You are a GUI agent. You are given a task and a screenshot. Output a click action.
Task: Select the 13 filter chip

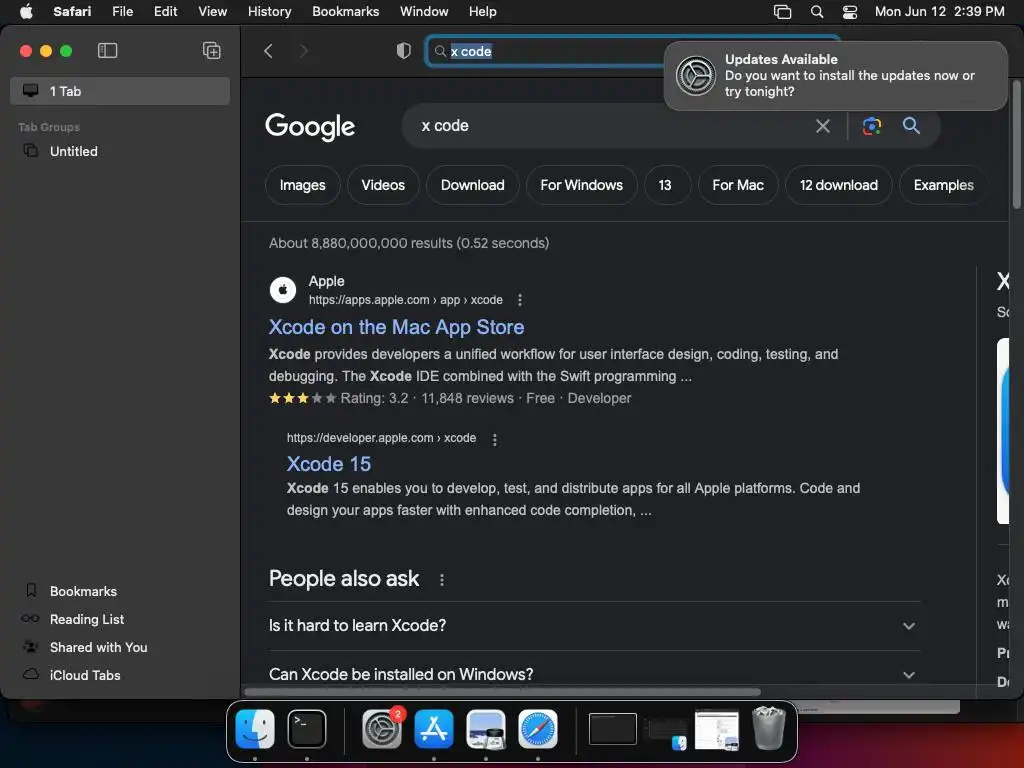pyautogui.click(x=665, y=185)
